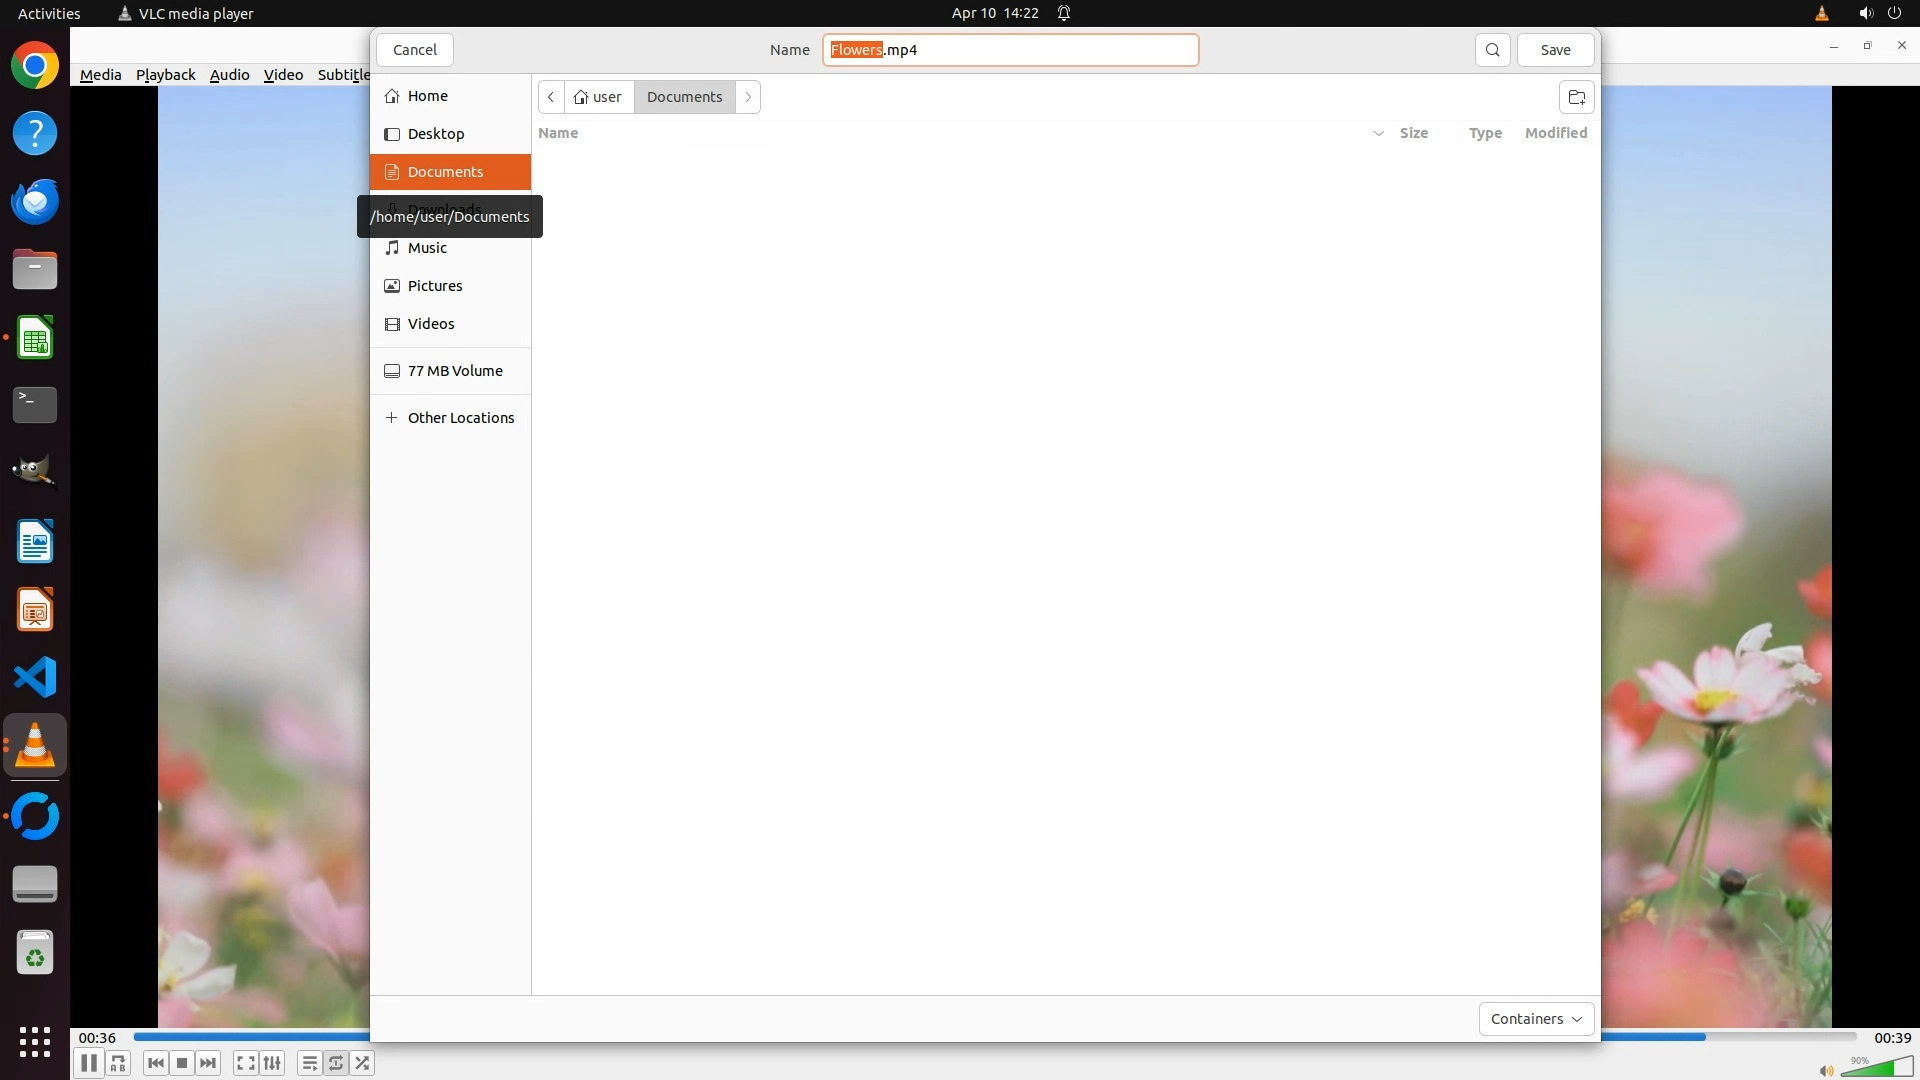
Task: Create a new folder with folder icon
Action: coord(1576,97)
